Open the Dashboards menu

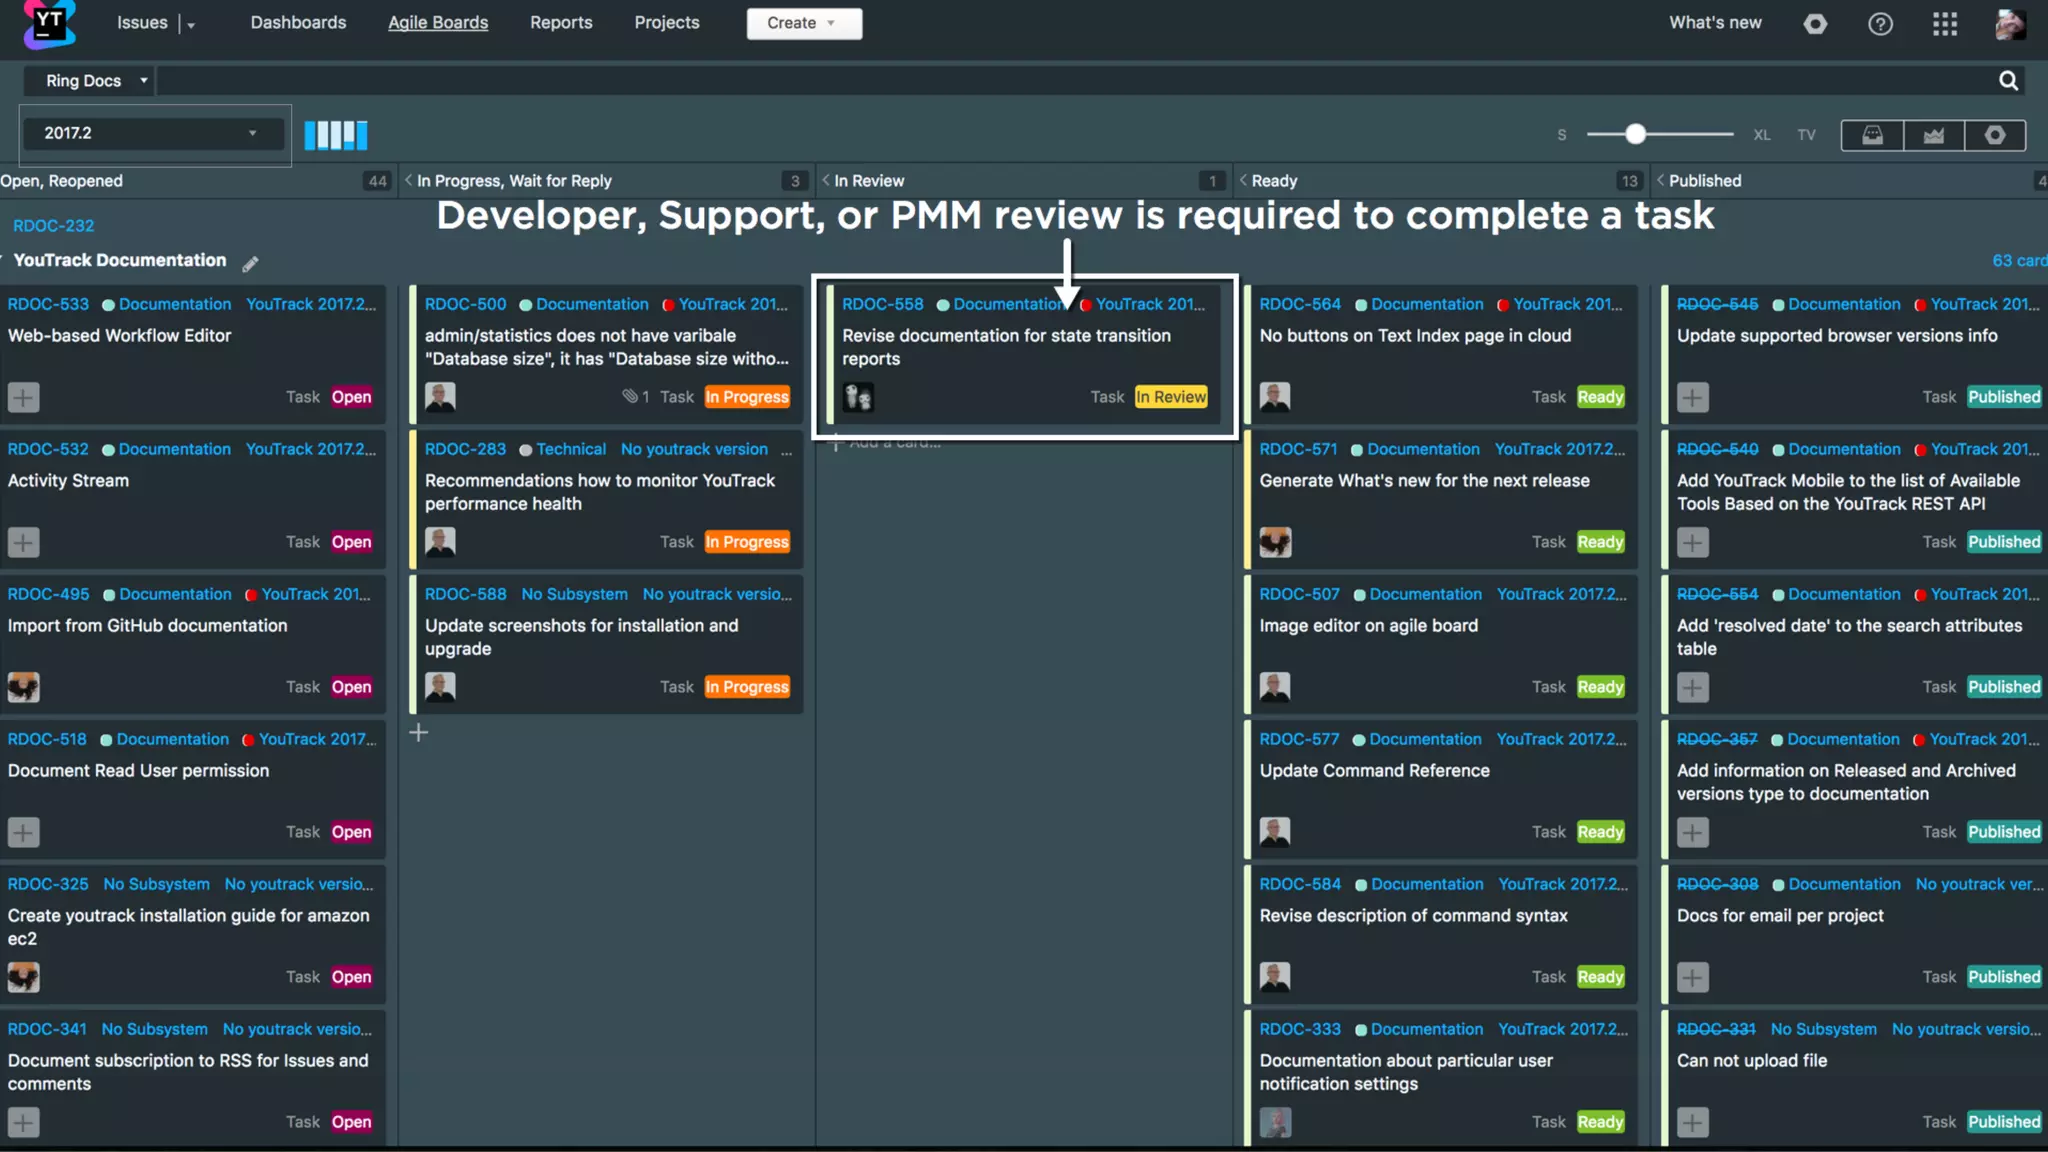point(298,22)
